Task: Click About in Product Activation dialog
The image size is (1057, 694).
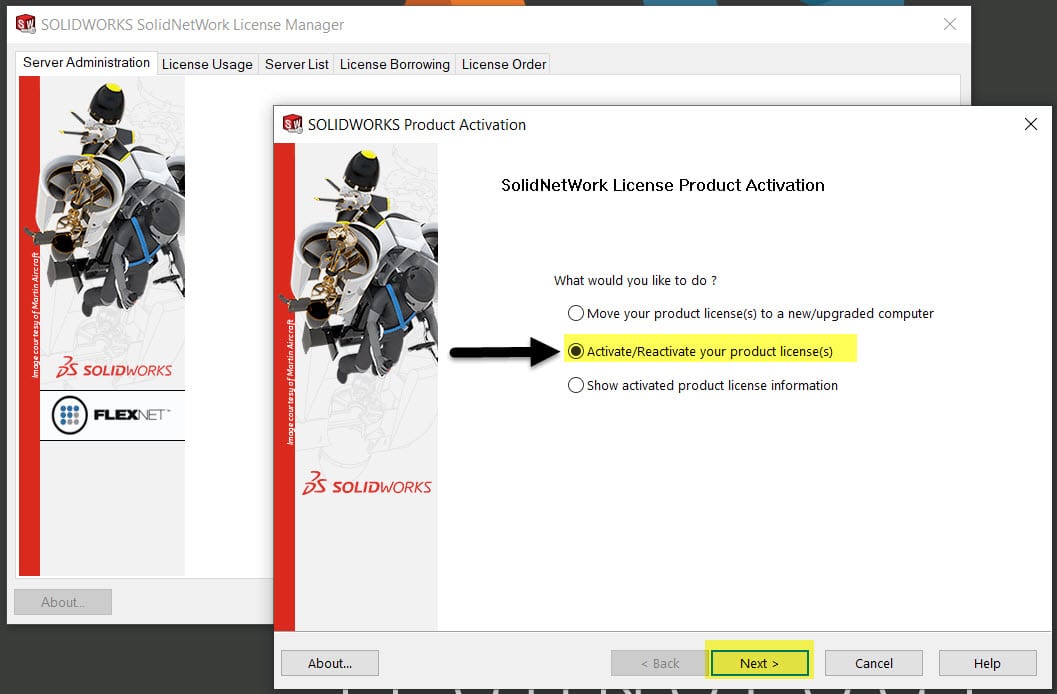Action: (330, 663)
